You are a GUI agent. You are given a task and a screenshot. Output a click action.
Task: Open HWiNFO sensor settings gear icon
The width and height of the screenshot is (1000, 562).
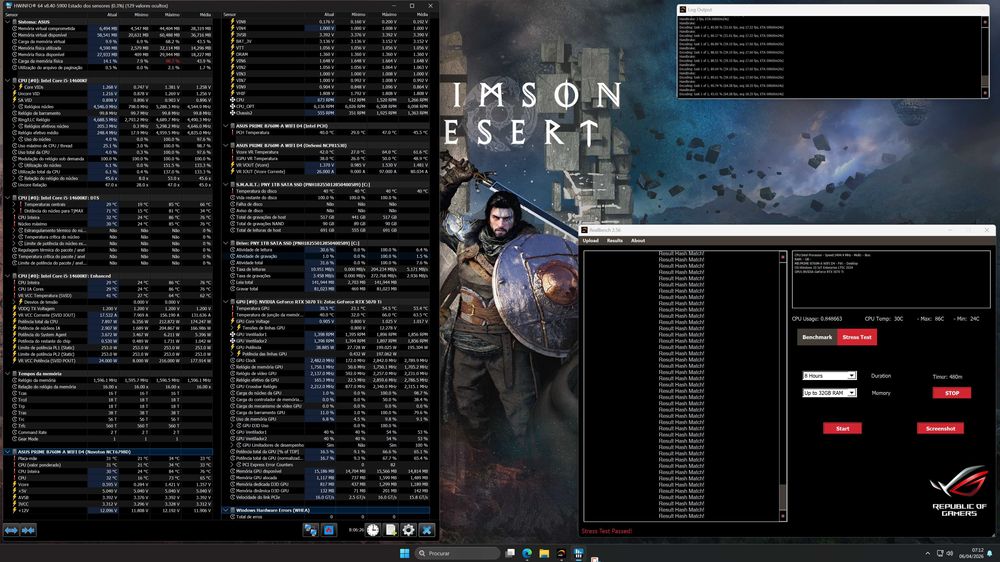[408, 530]
